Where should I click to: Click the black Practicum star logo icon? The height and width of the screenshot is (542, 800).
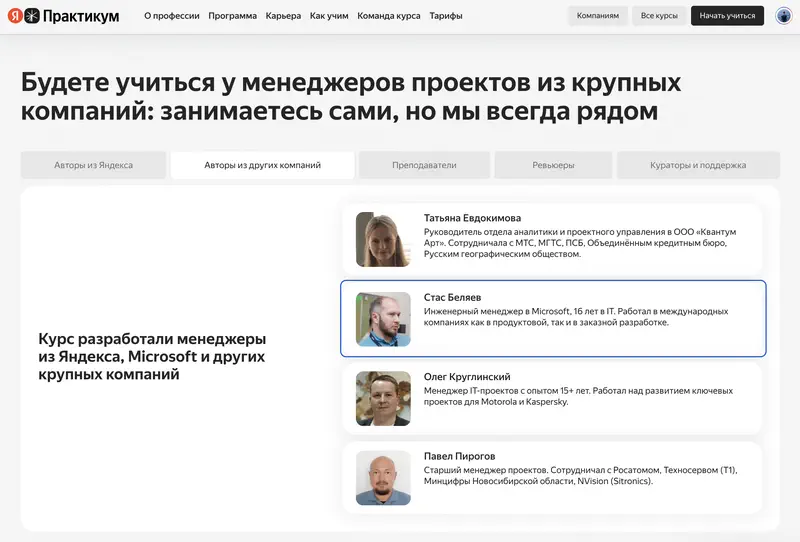click(32, 16)
